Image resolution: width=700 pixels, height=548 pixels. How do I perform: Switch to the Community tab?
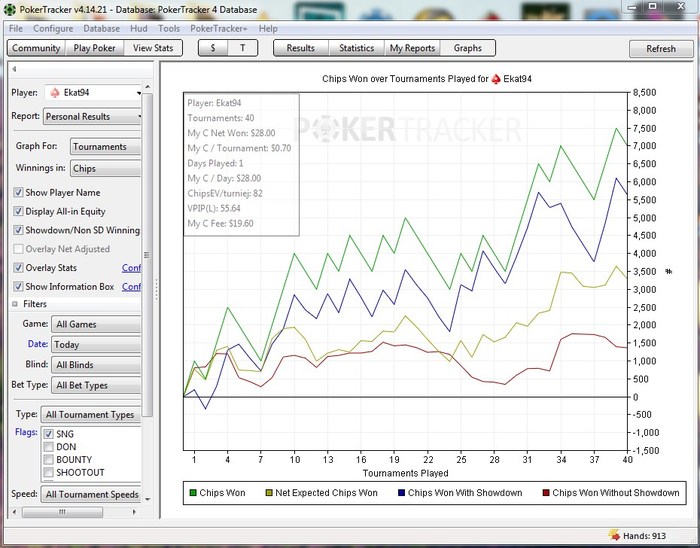36,48
